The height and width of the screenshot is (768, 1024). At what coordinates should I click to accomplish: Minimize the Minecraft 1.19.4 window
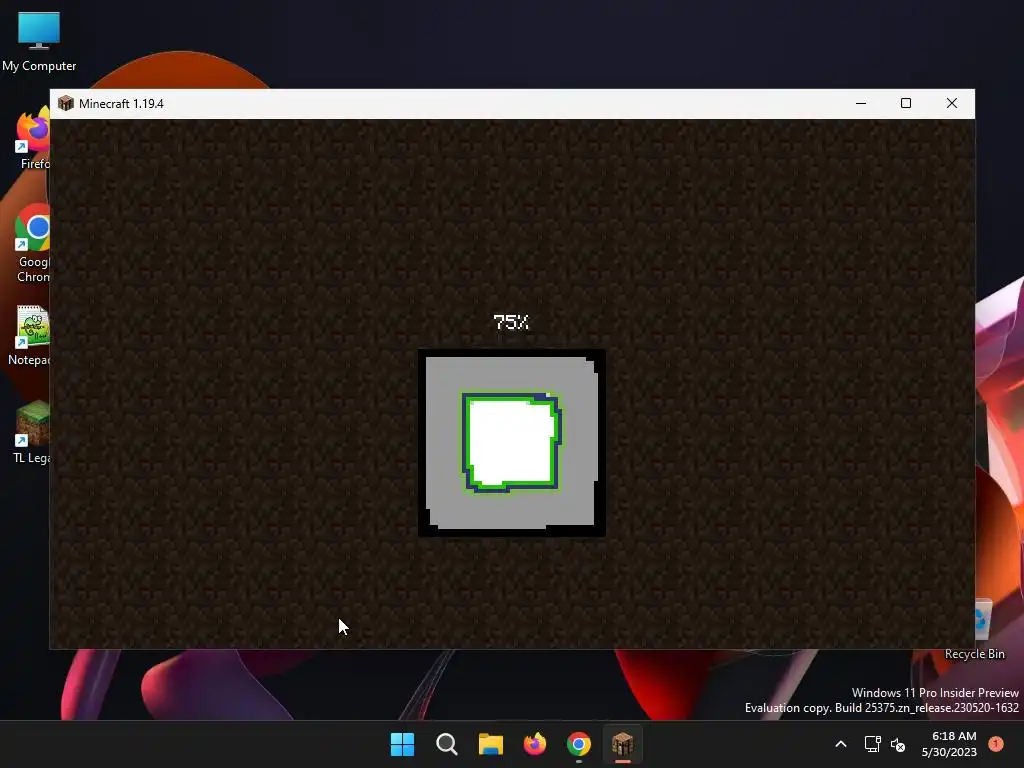coord(861,103)
